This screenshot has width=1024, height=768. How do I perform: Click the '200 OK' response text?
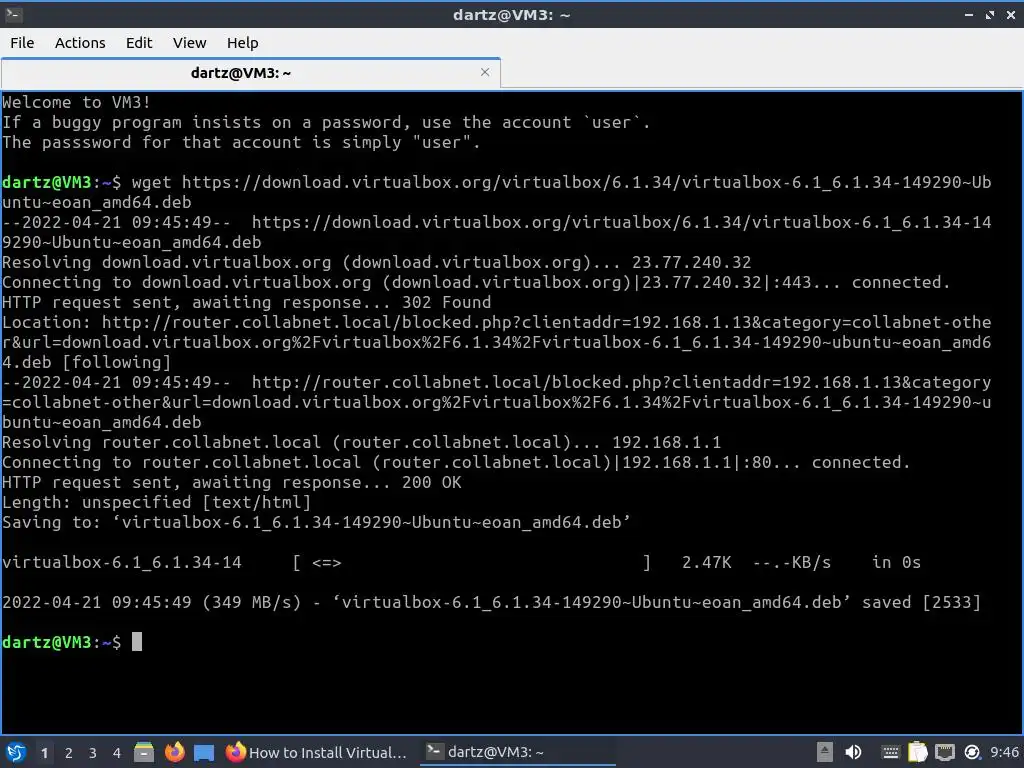pyautogui.click(x=431, y=482)
